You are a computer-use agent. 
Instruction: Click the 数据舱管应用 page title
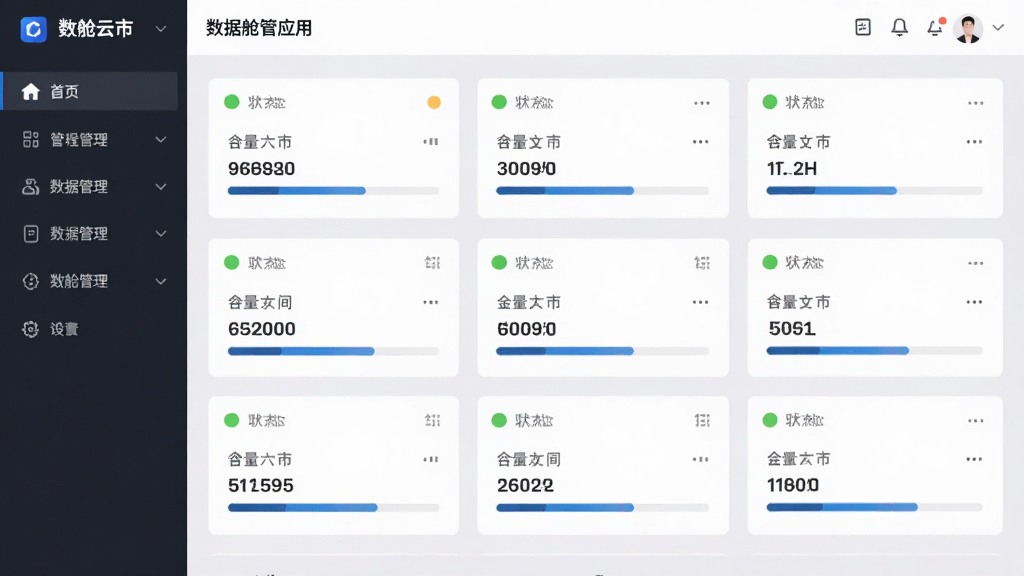click(x=259, y=28)
